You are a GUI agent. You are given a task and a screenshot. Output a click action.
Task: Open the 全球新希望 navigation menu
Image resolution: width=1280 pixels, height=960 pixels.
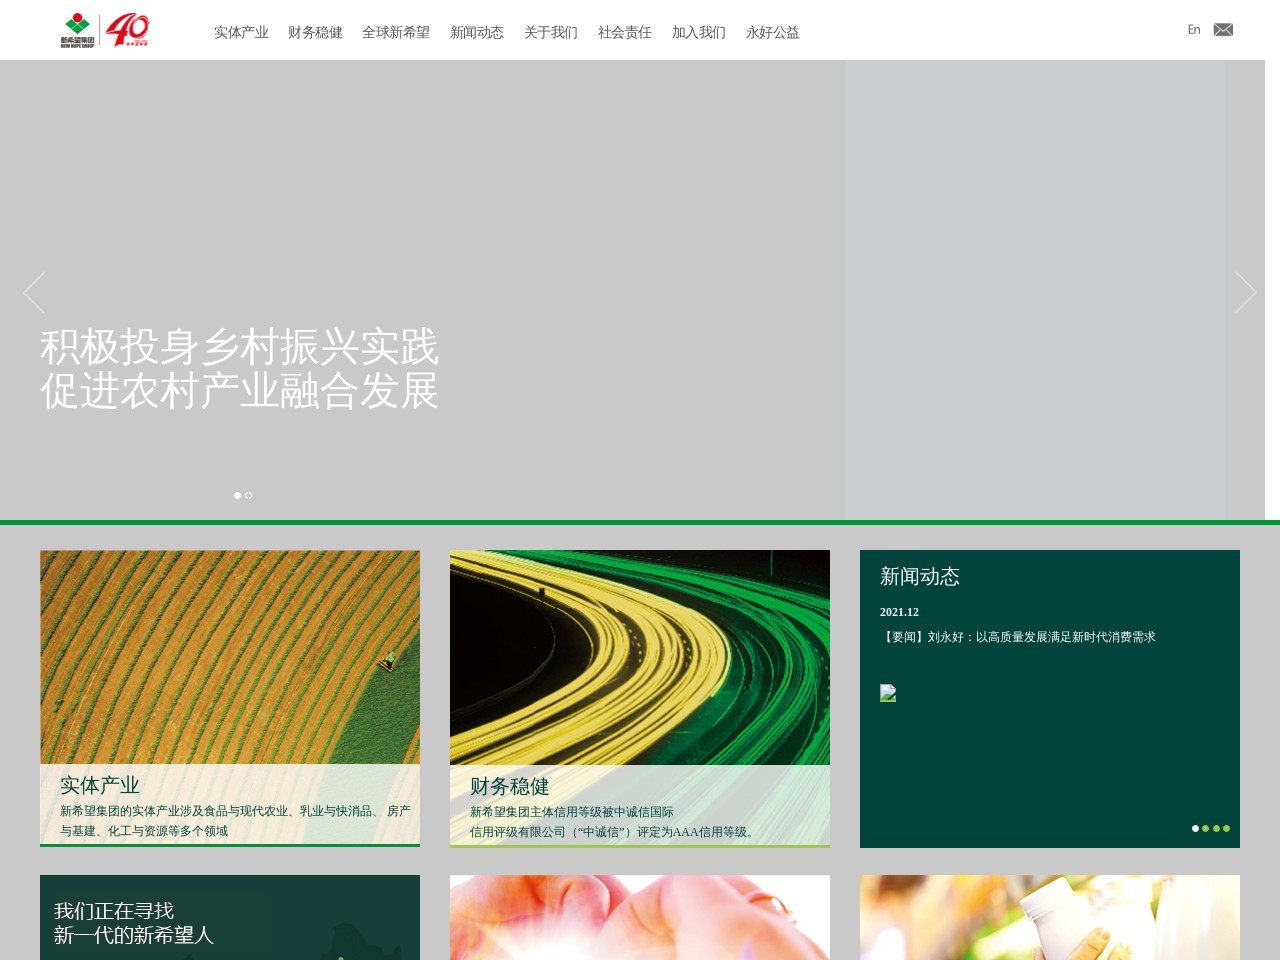coord(396,32)
